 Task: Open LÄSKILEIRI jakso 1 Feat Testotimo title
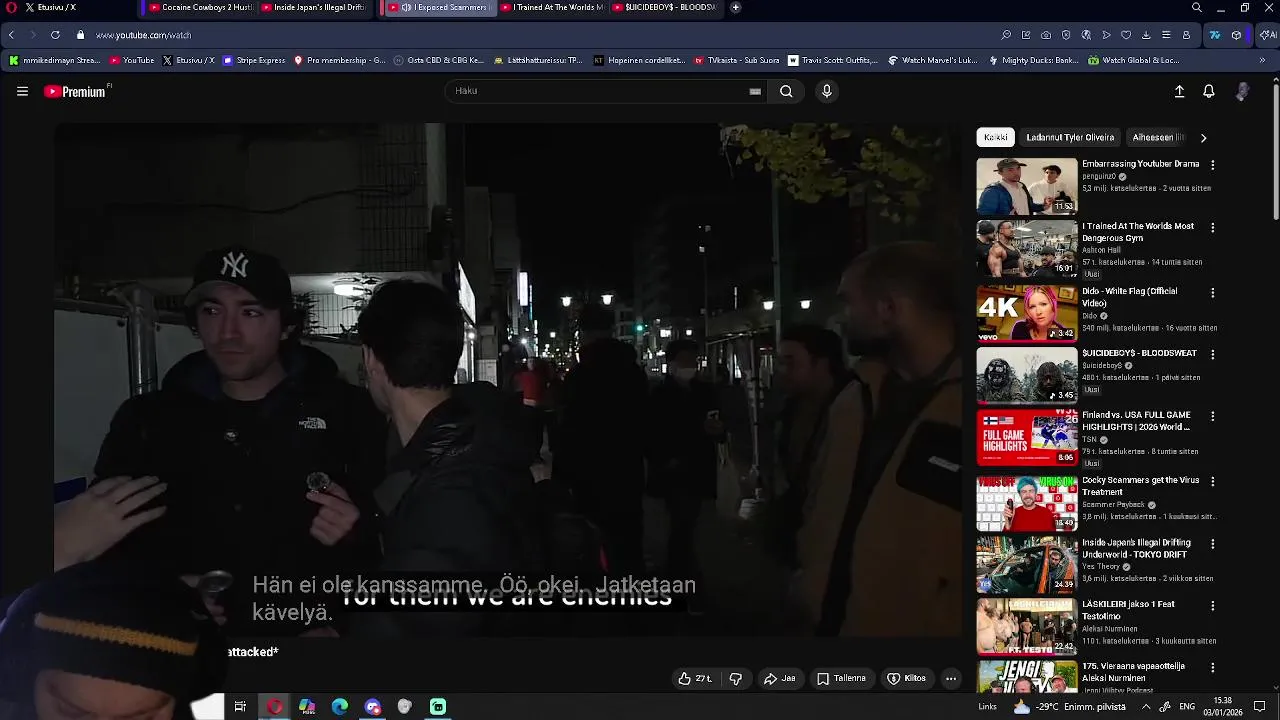point(1128,610)
